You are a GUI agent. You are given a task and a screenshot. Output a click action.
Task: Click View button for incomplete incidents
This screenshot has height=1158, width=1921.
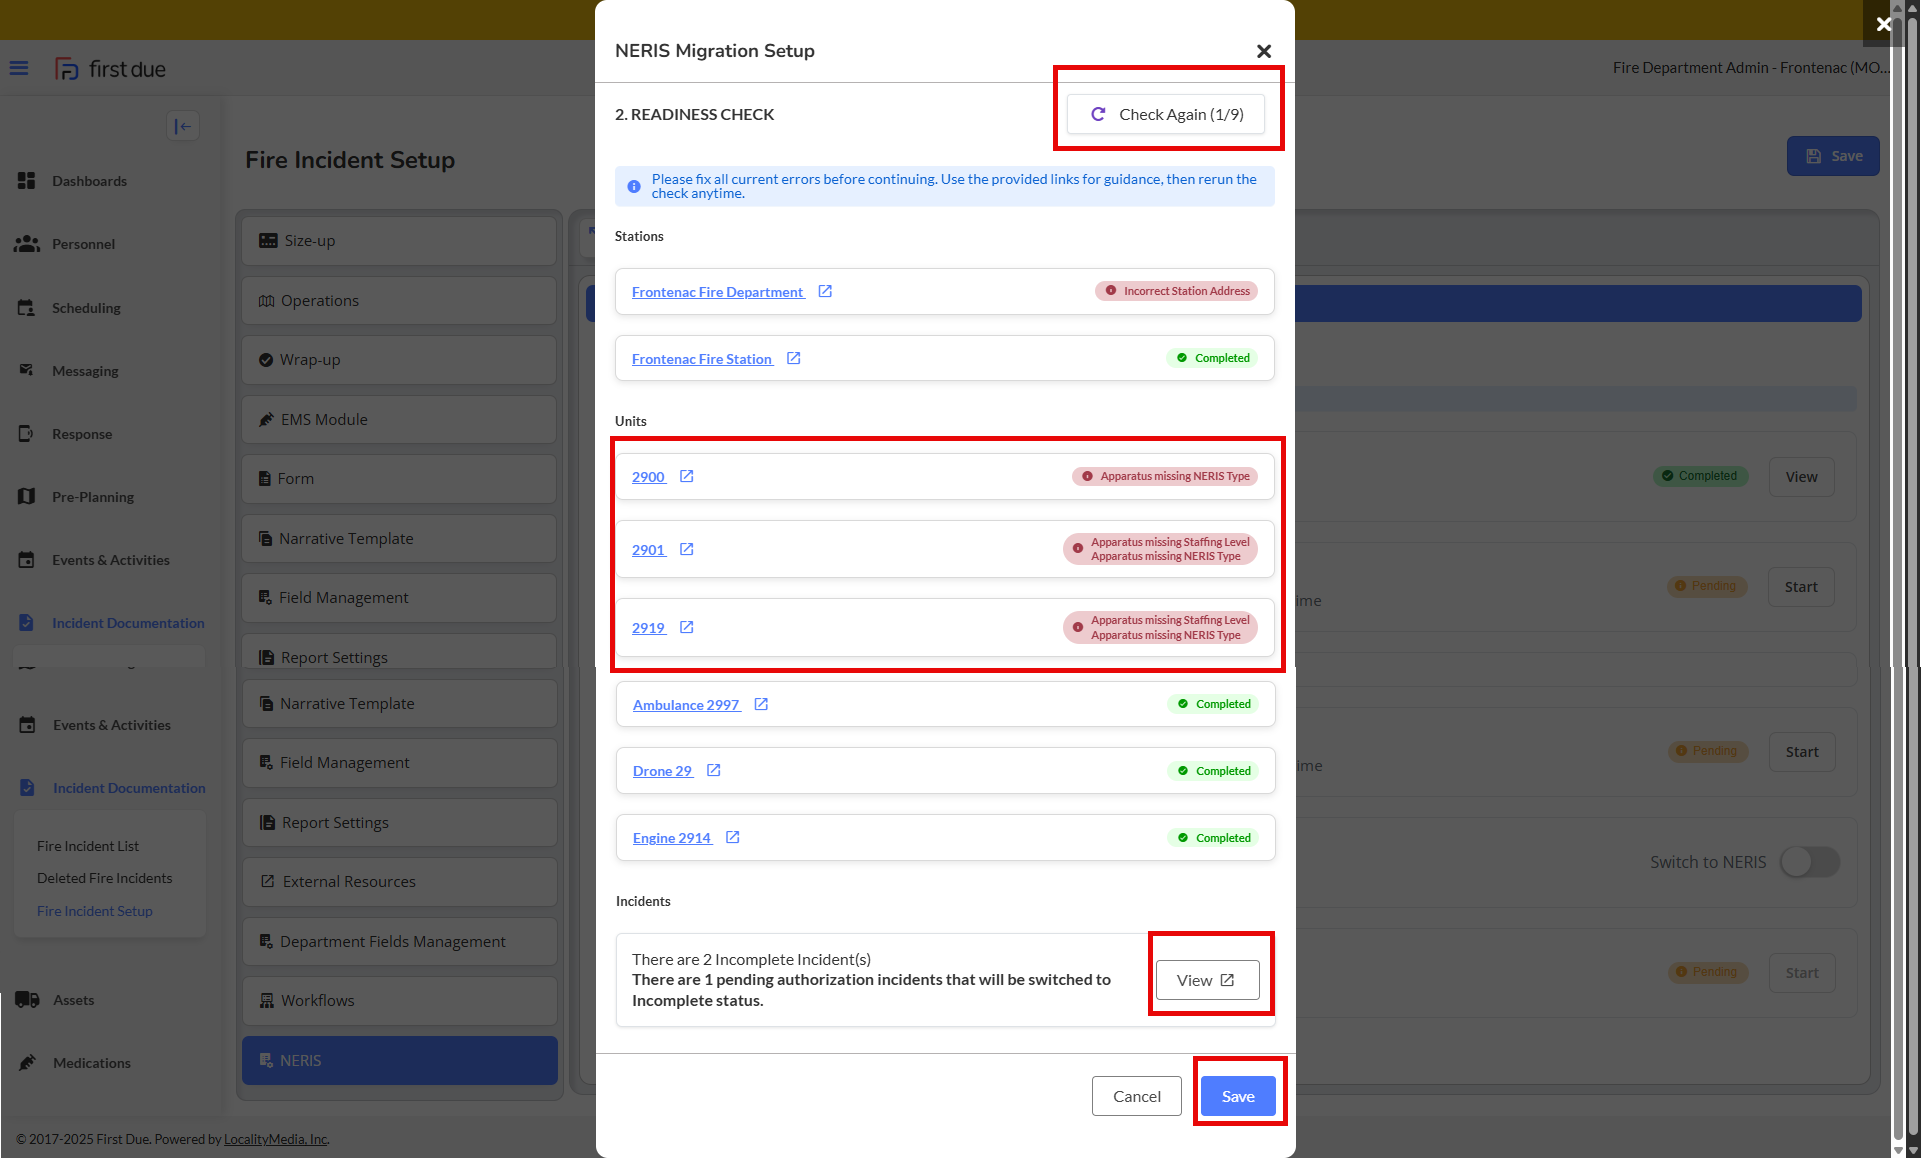1207,980
